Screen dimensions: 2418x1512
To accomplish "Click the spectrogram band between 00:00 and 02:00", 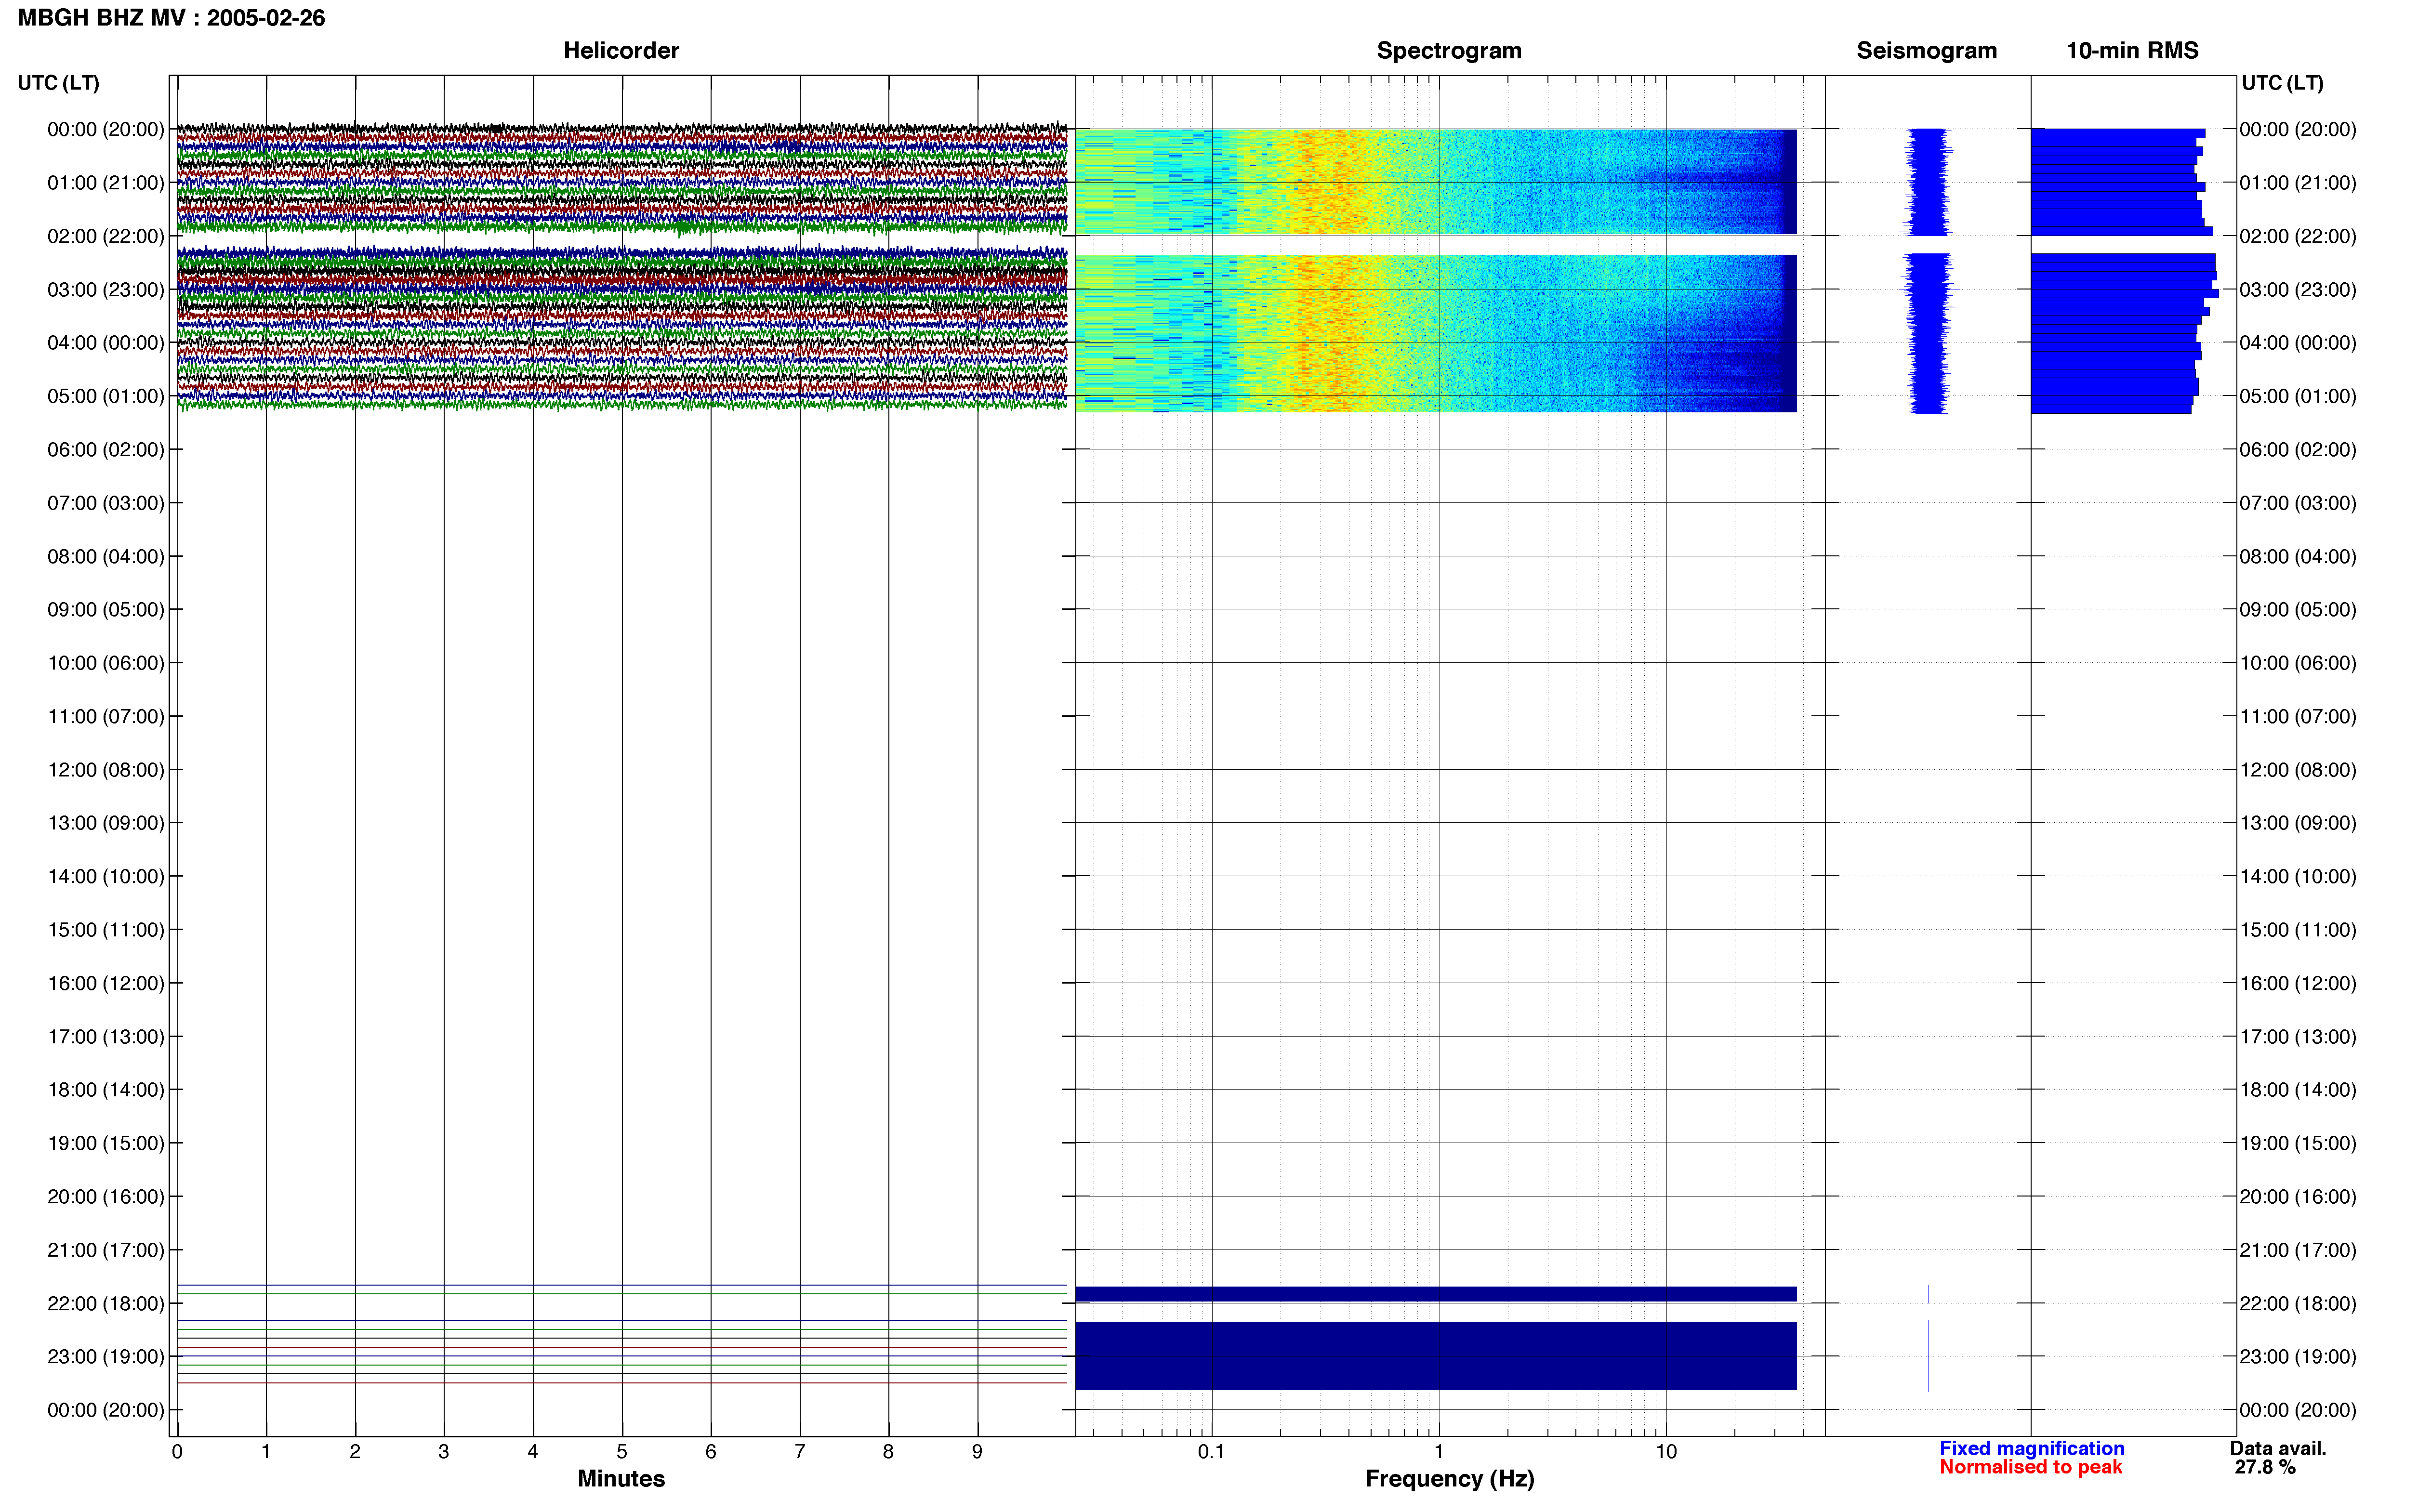I will point(1436,181).
